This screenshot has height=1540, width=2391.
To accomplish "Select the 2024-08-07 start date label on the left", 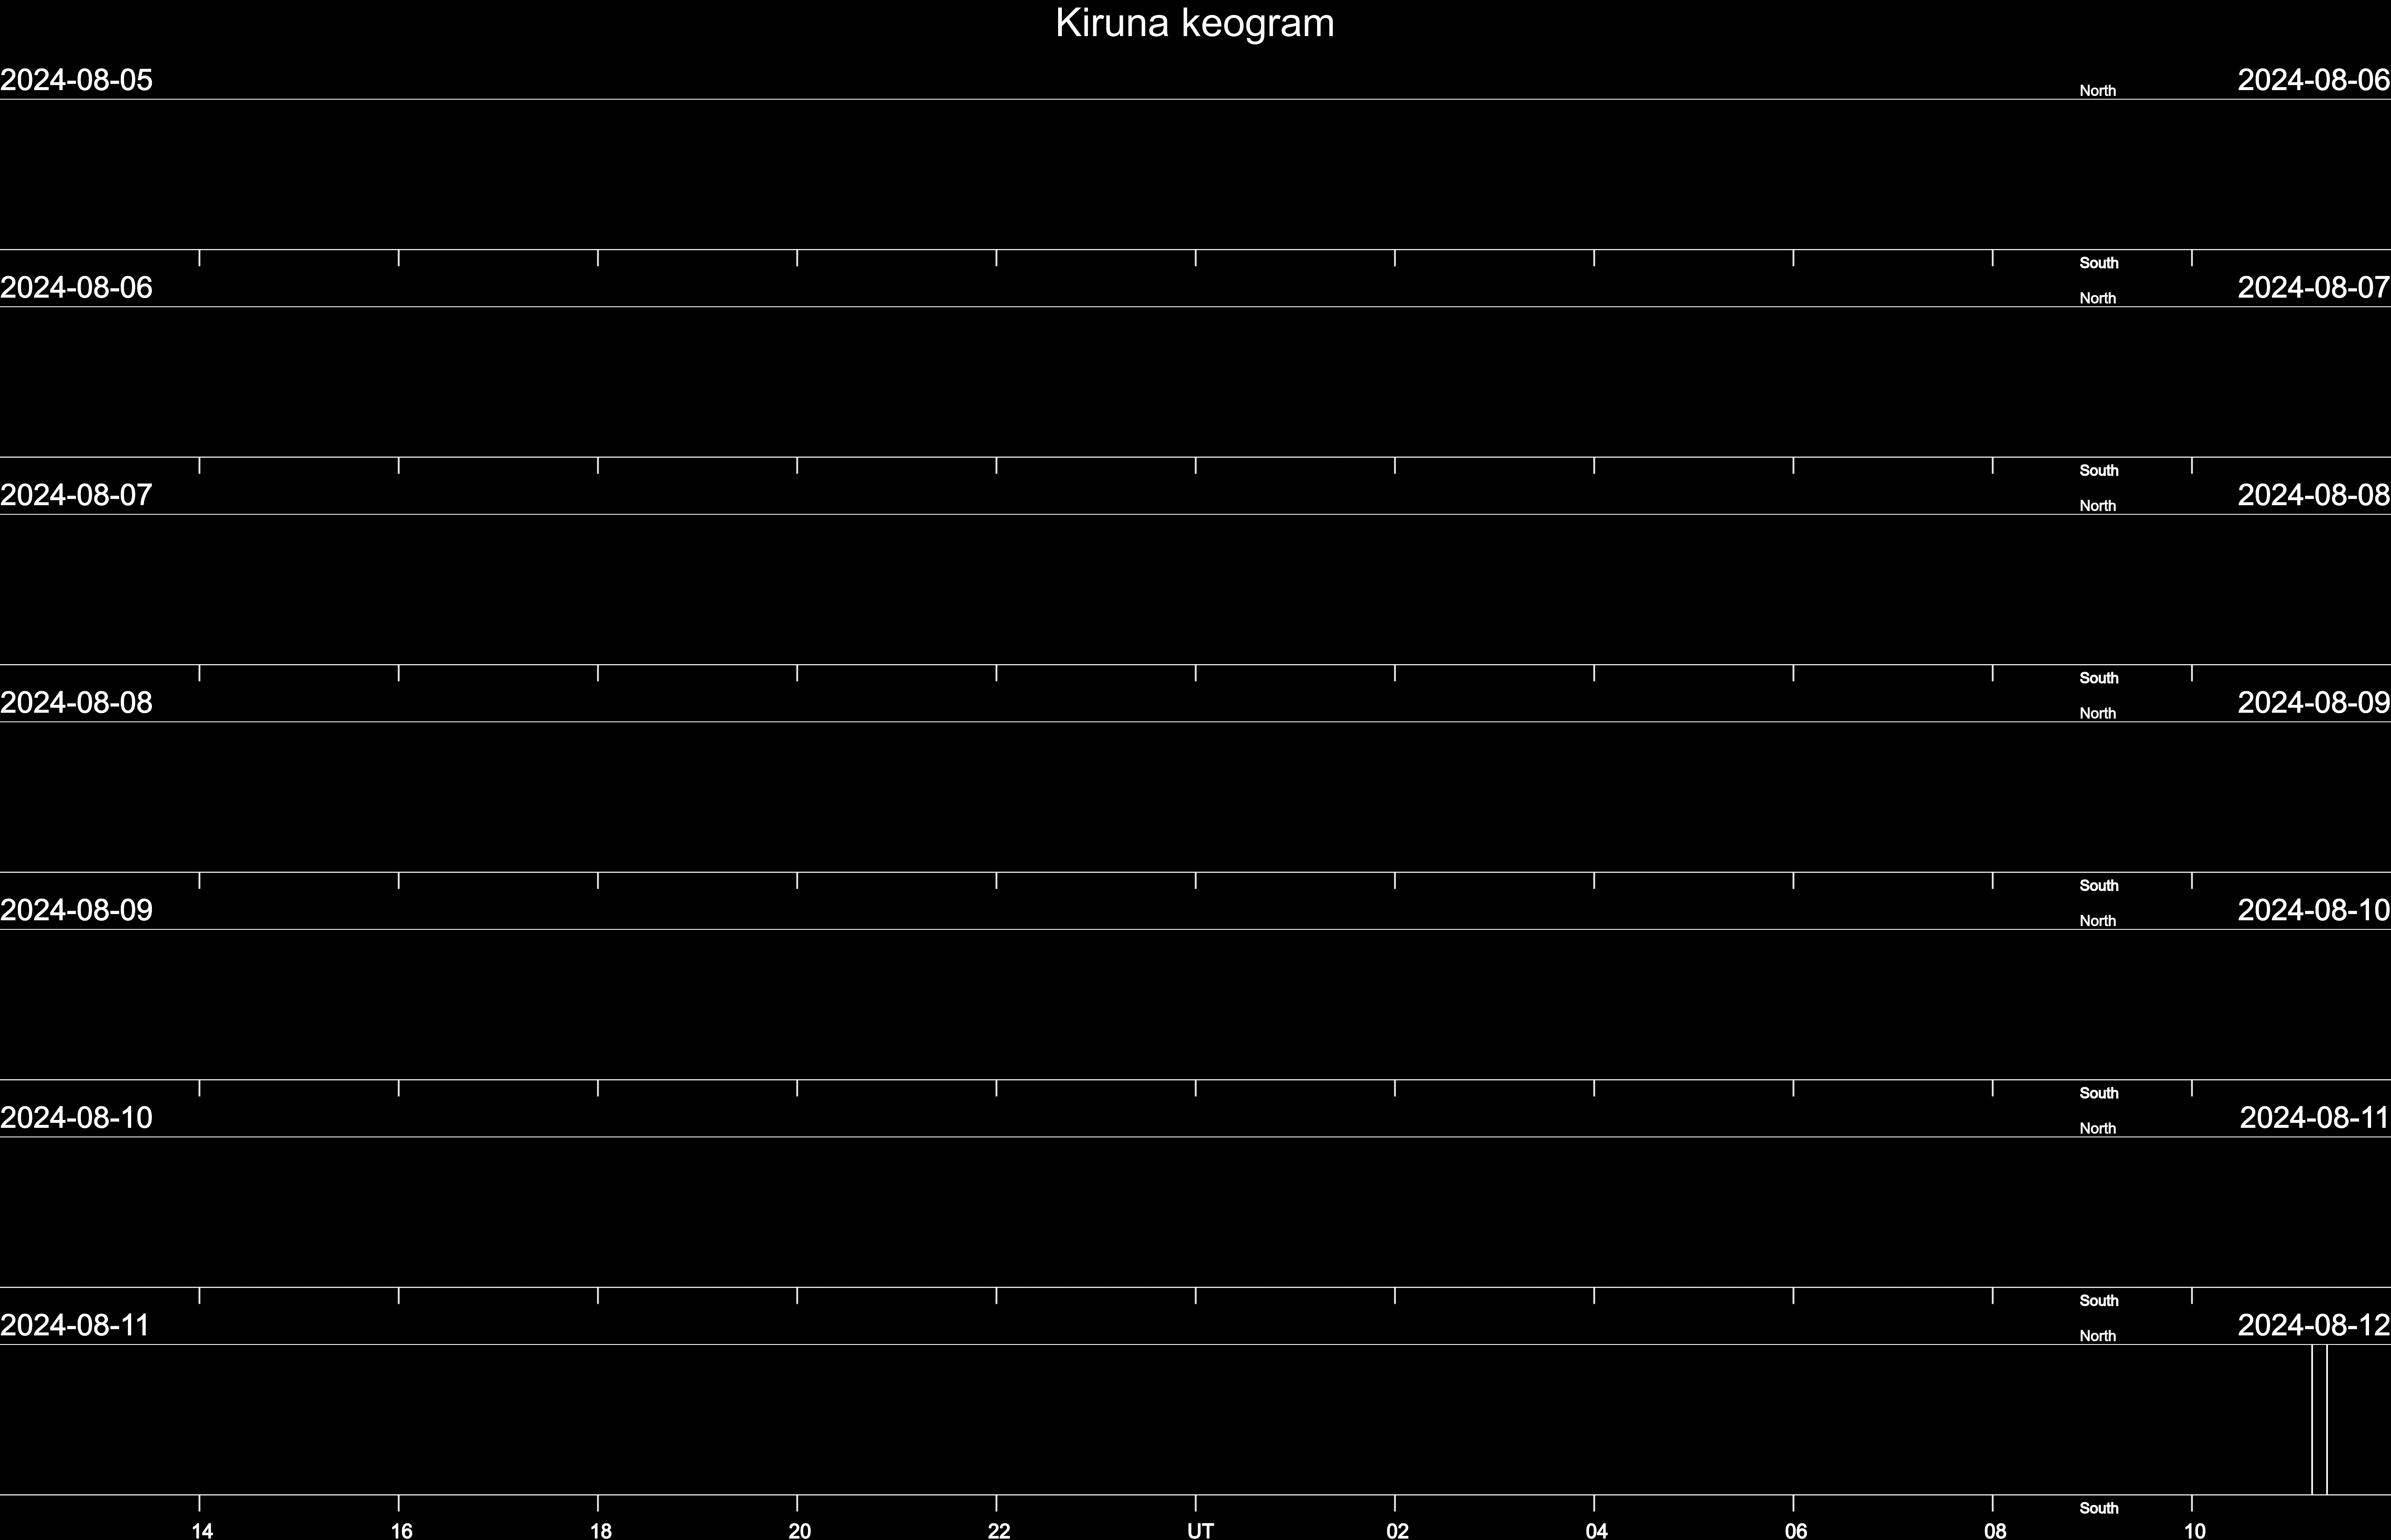I will click(x=76, y=495).
